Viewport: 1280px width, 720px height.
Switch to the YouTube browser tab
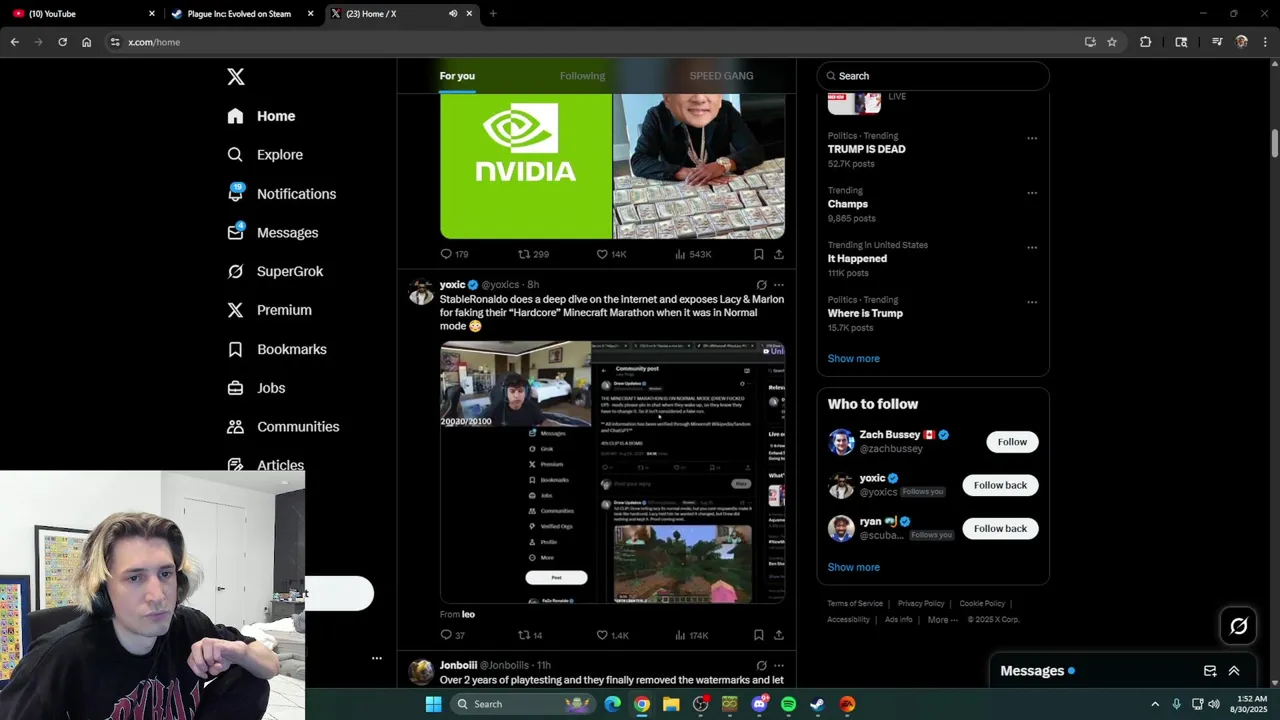tap(83, 14)
